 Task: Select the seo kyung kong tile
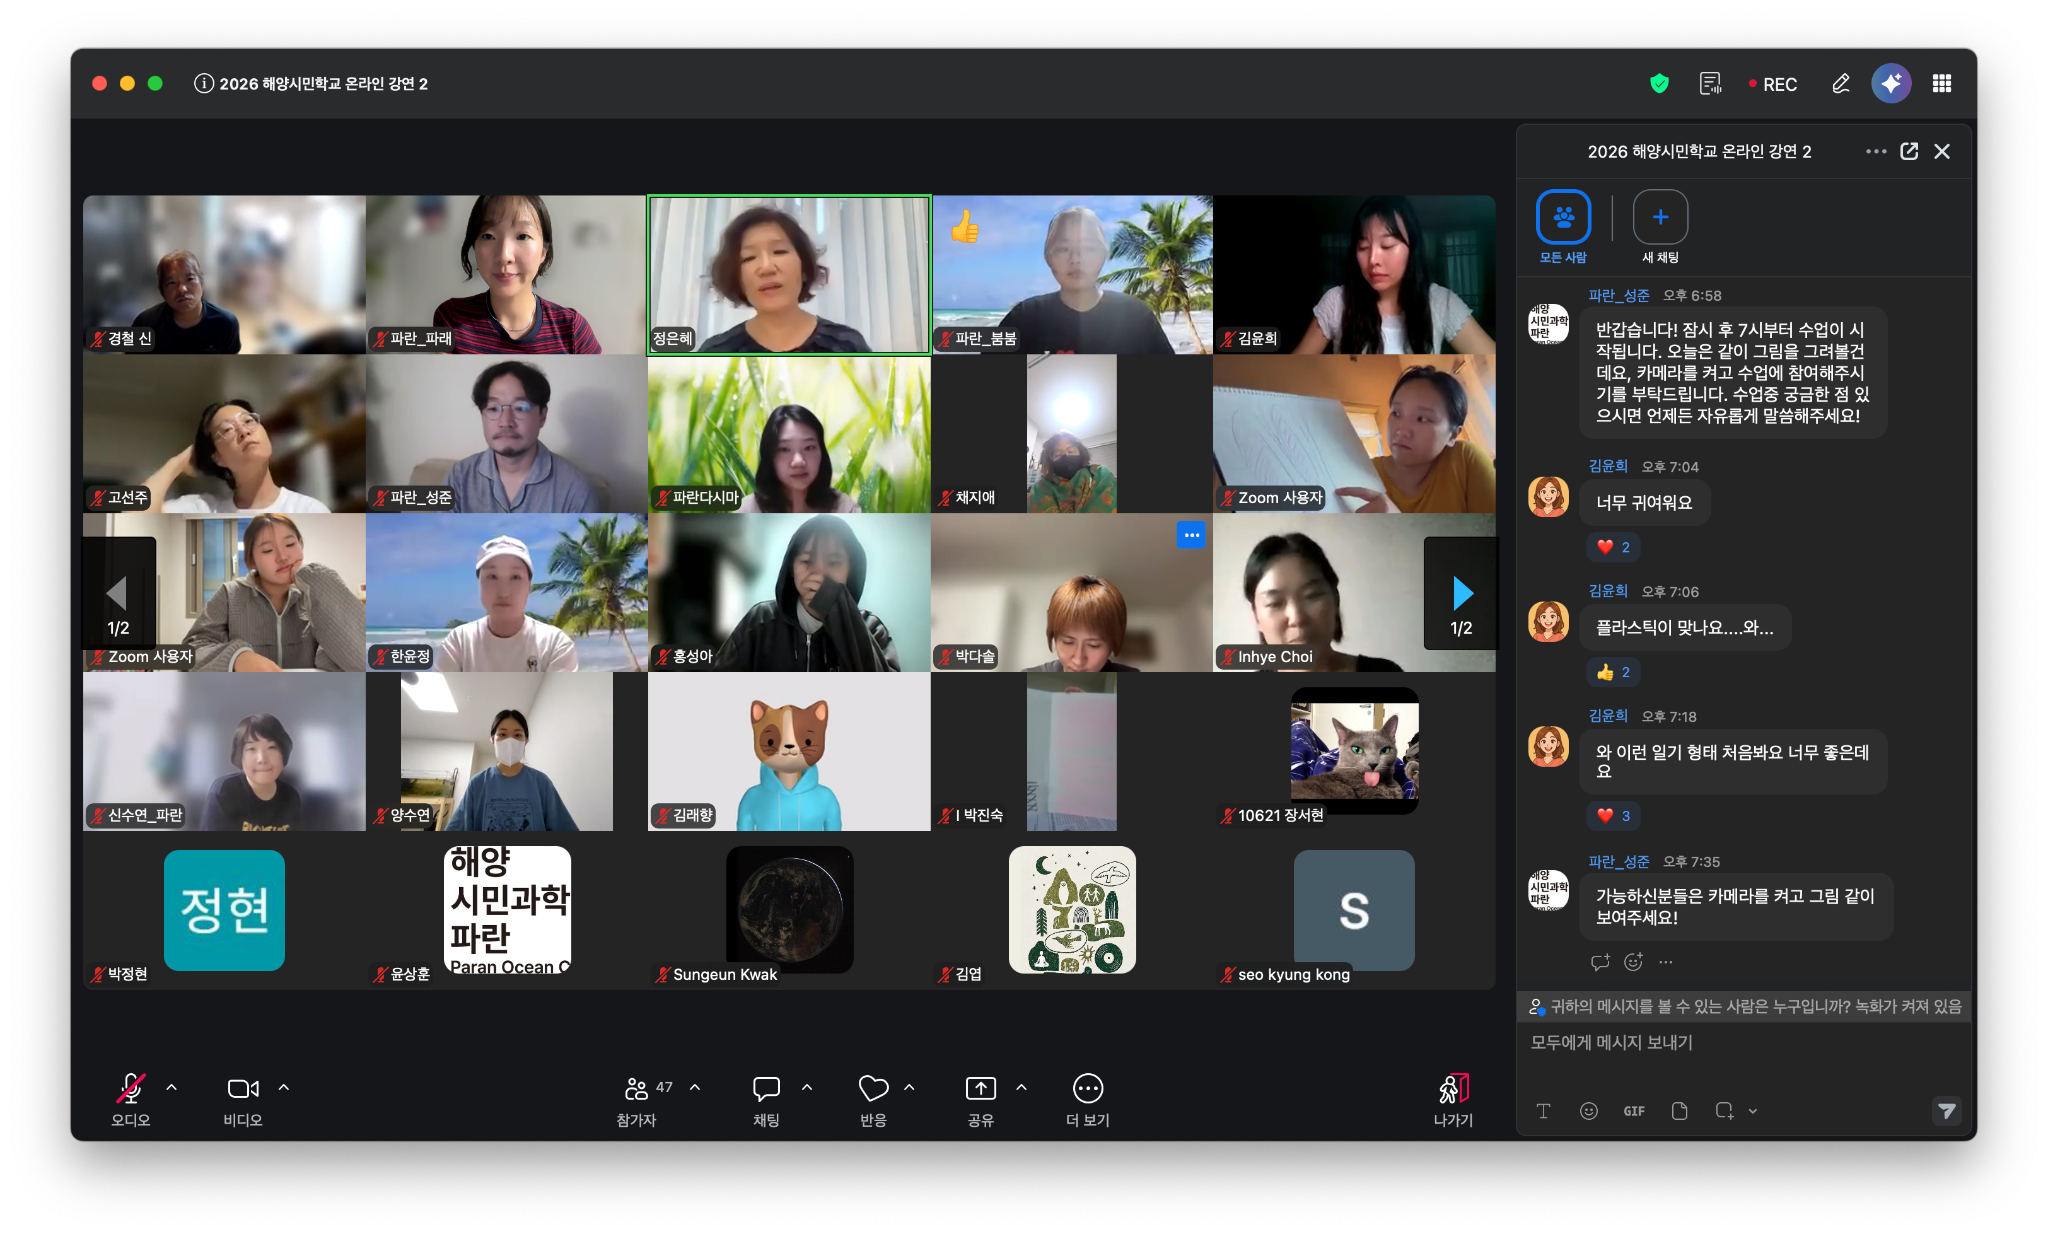click(1354, 910)
